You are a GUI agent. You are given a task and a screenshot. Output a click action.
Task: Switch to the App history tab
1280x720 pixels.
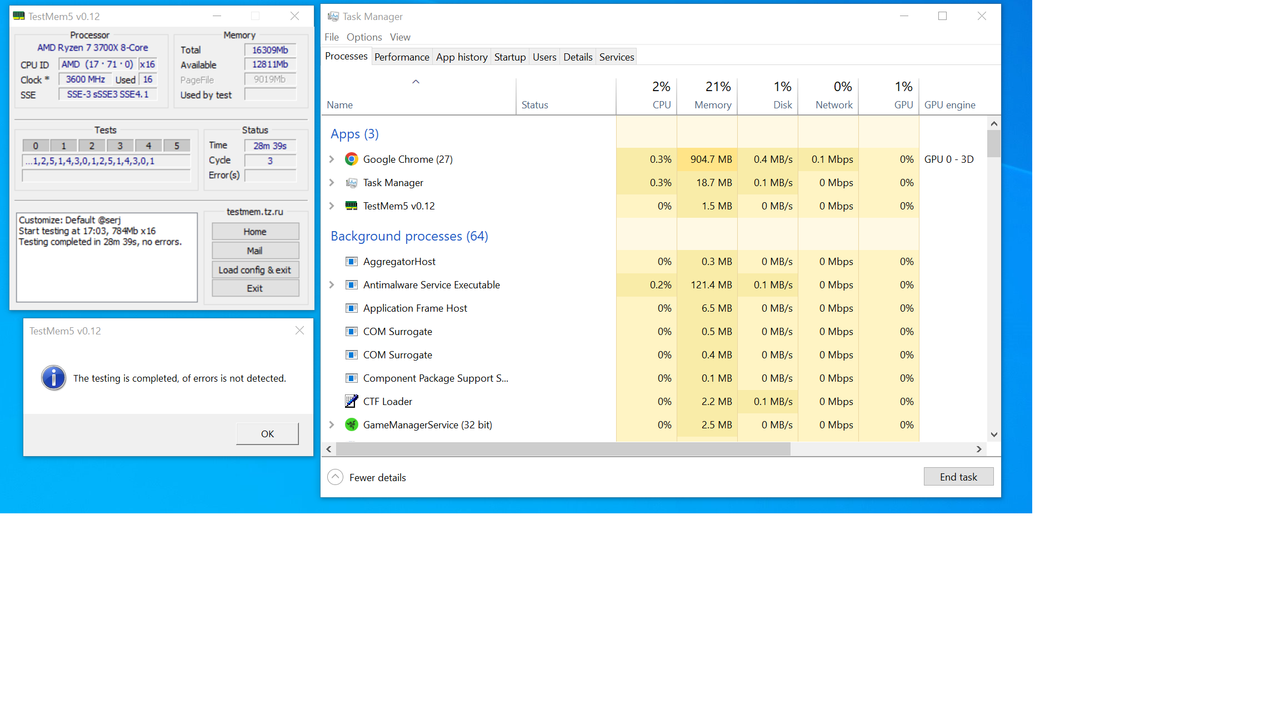coord(462,57)
